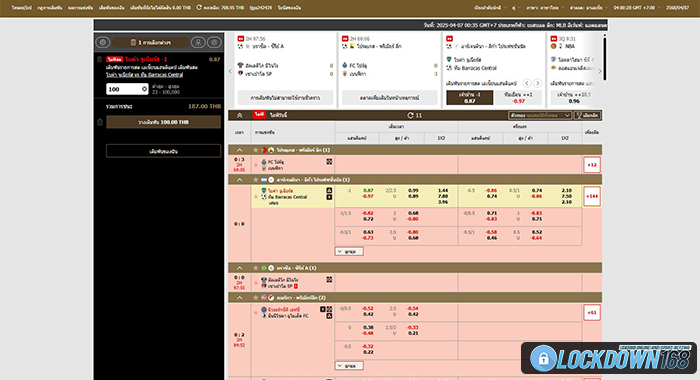Screen dimensions: 700x380
Task: Show previous featured match with left carousel arrow
Action: (x=231, y=71)
